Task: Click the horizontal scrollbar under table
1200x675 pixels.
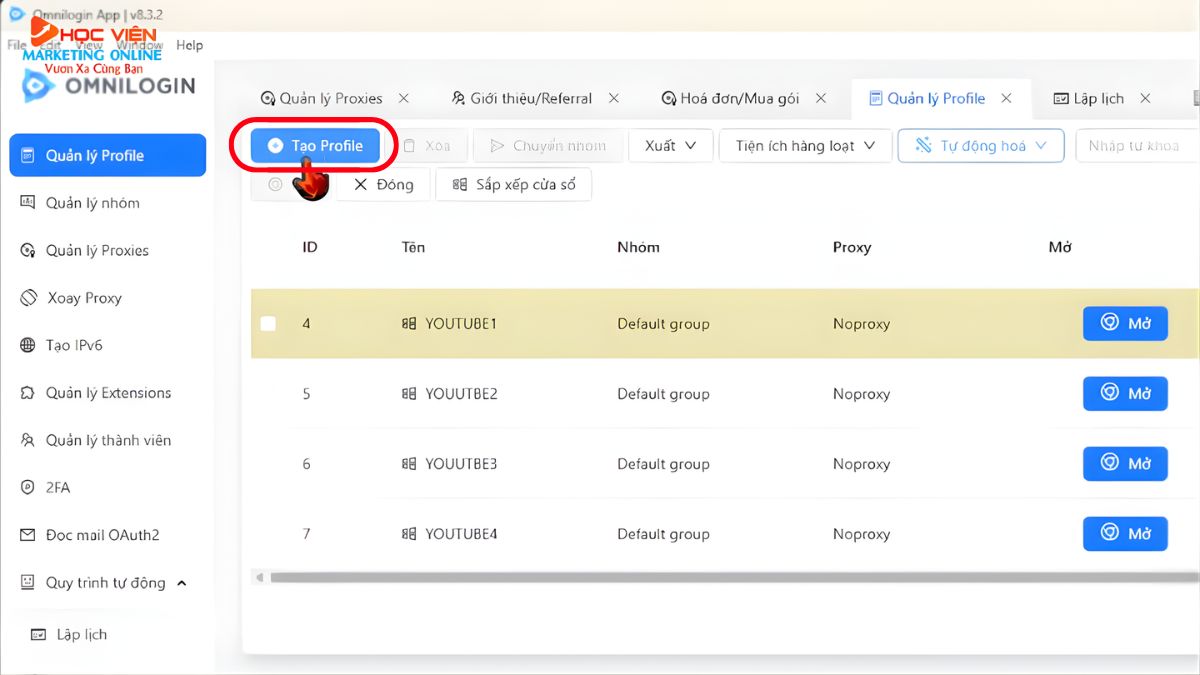Action: point(700,577)
